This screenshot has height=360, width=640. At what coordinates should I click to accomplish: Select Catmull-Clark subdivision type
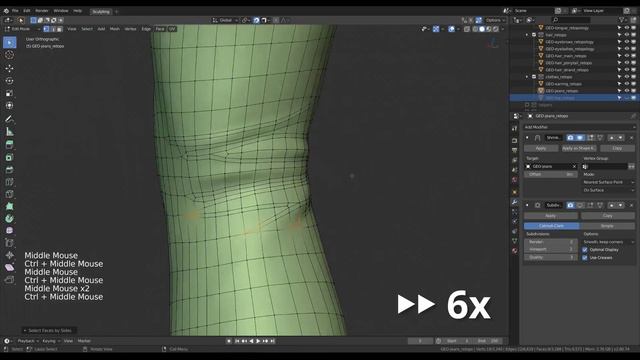[x=551, y=226]
